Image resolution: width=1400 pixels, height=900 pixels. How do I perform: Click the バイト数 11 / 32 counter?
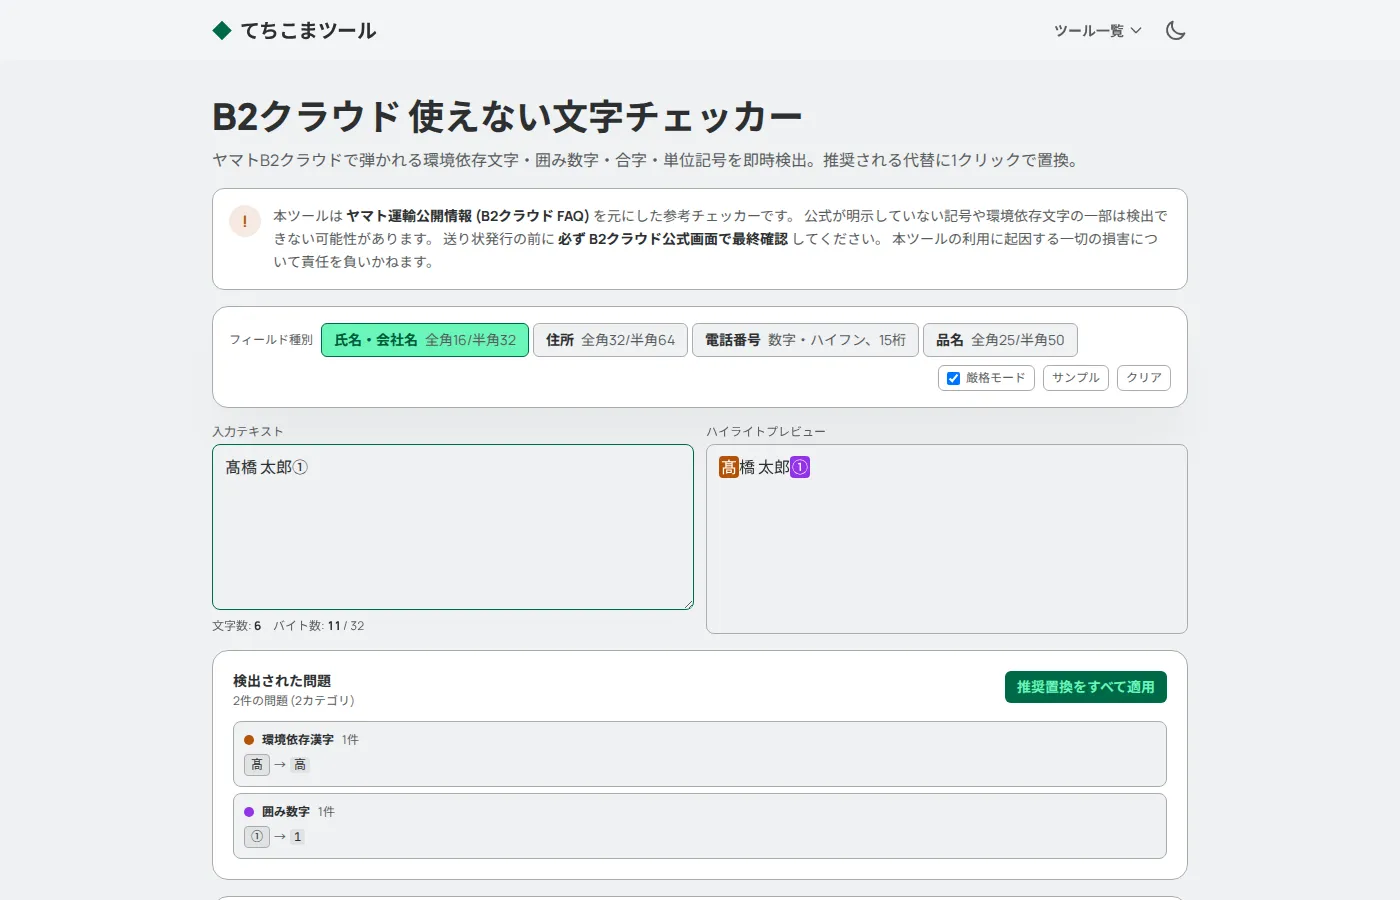(319, 626)
